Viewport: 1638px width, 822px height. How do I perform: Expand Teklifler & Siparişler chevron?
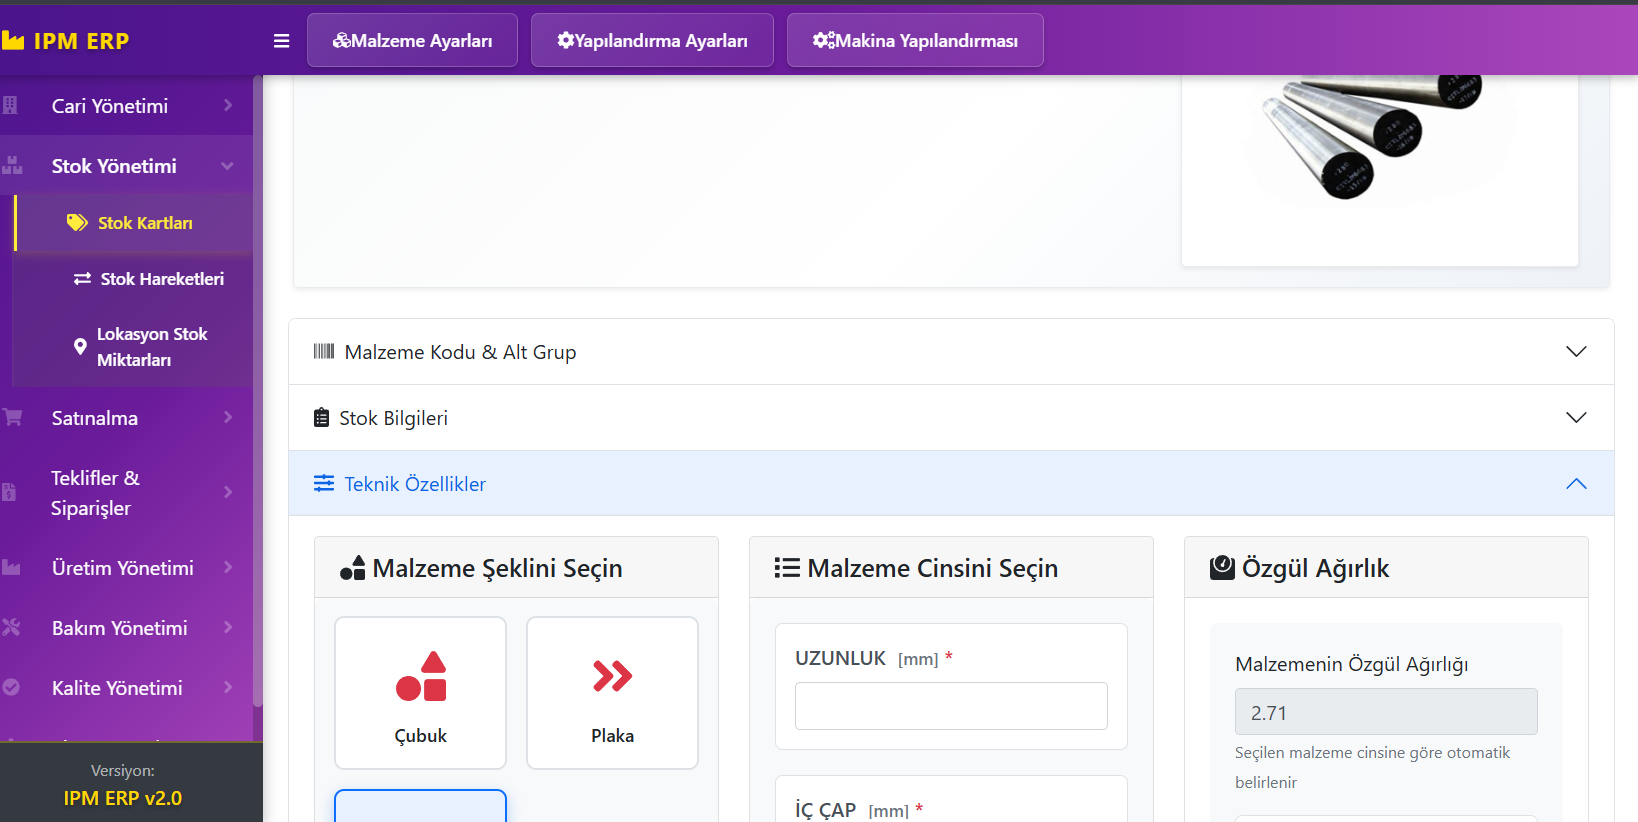[x=228, y=492]
